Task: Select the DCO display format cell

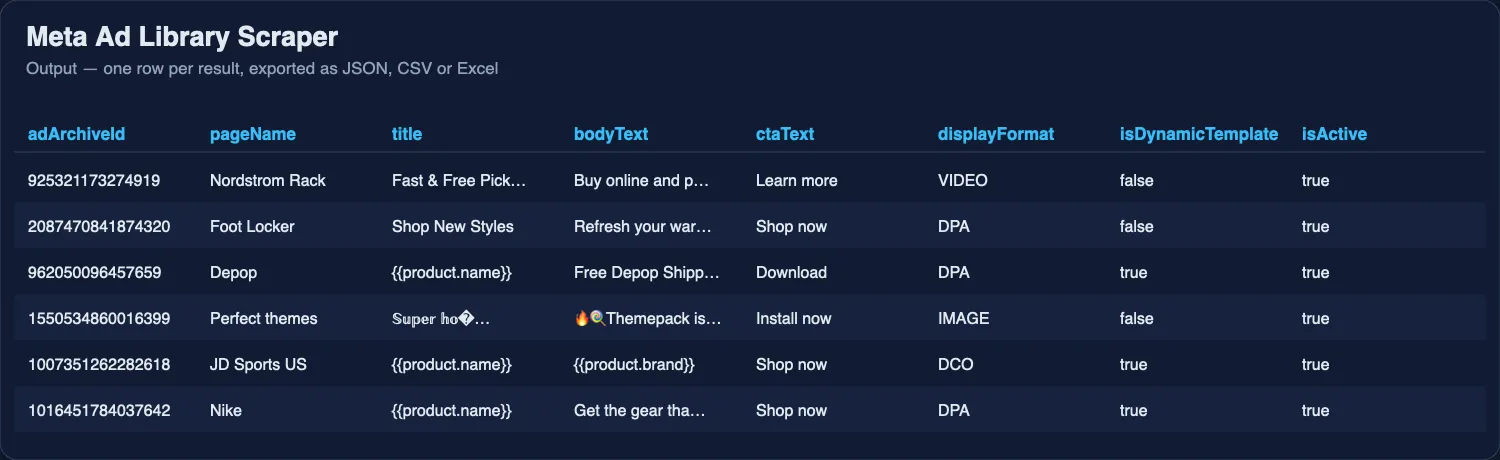Action: [x=956, y=365]
